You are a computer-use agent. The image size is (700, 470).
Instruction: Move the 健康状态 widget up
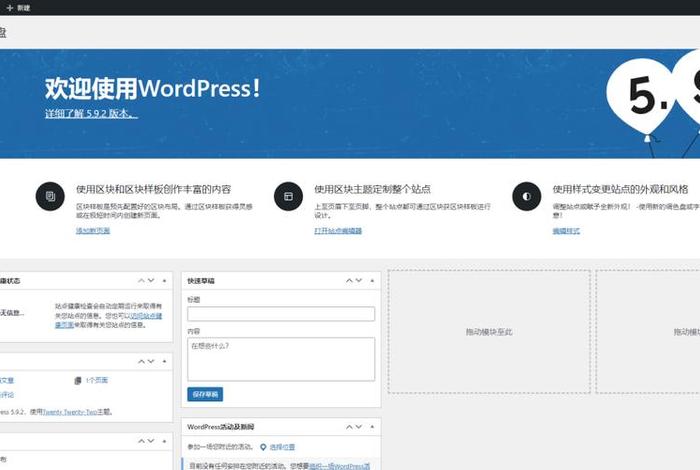141,281
